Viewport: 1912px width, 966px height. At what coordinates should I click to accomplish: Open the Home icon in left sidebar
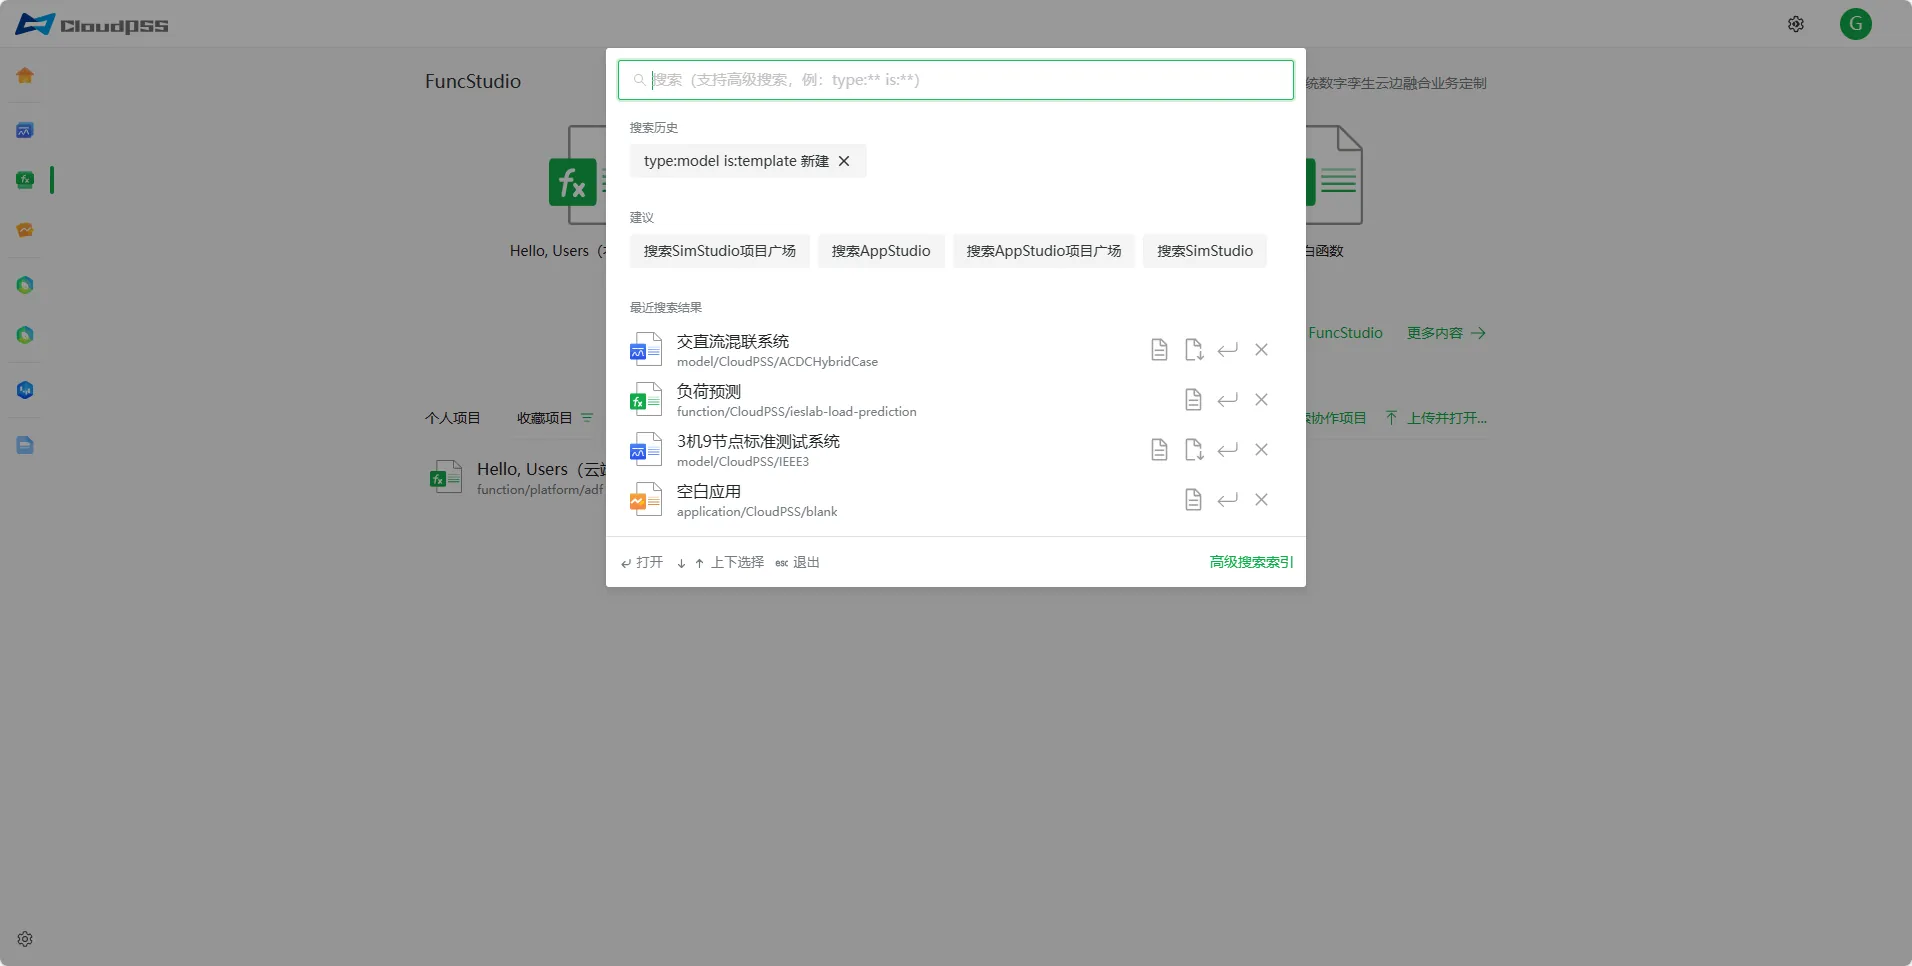pos(25,76)
